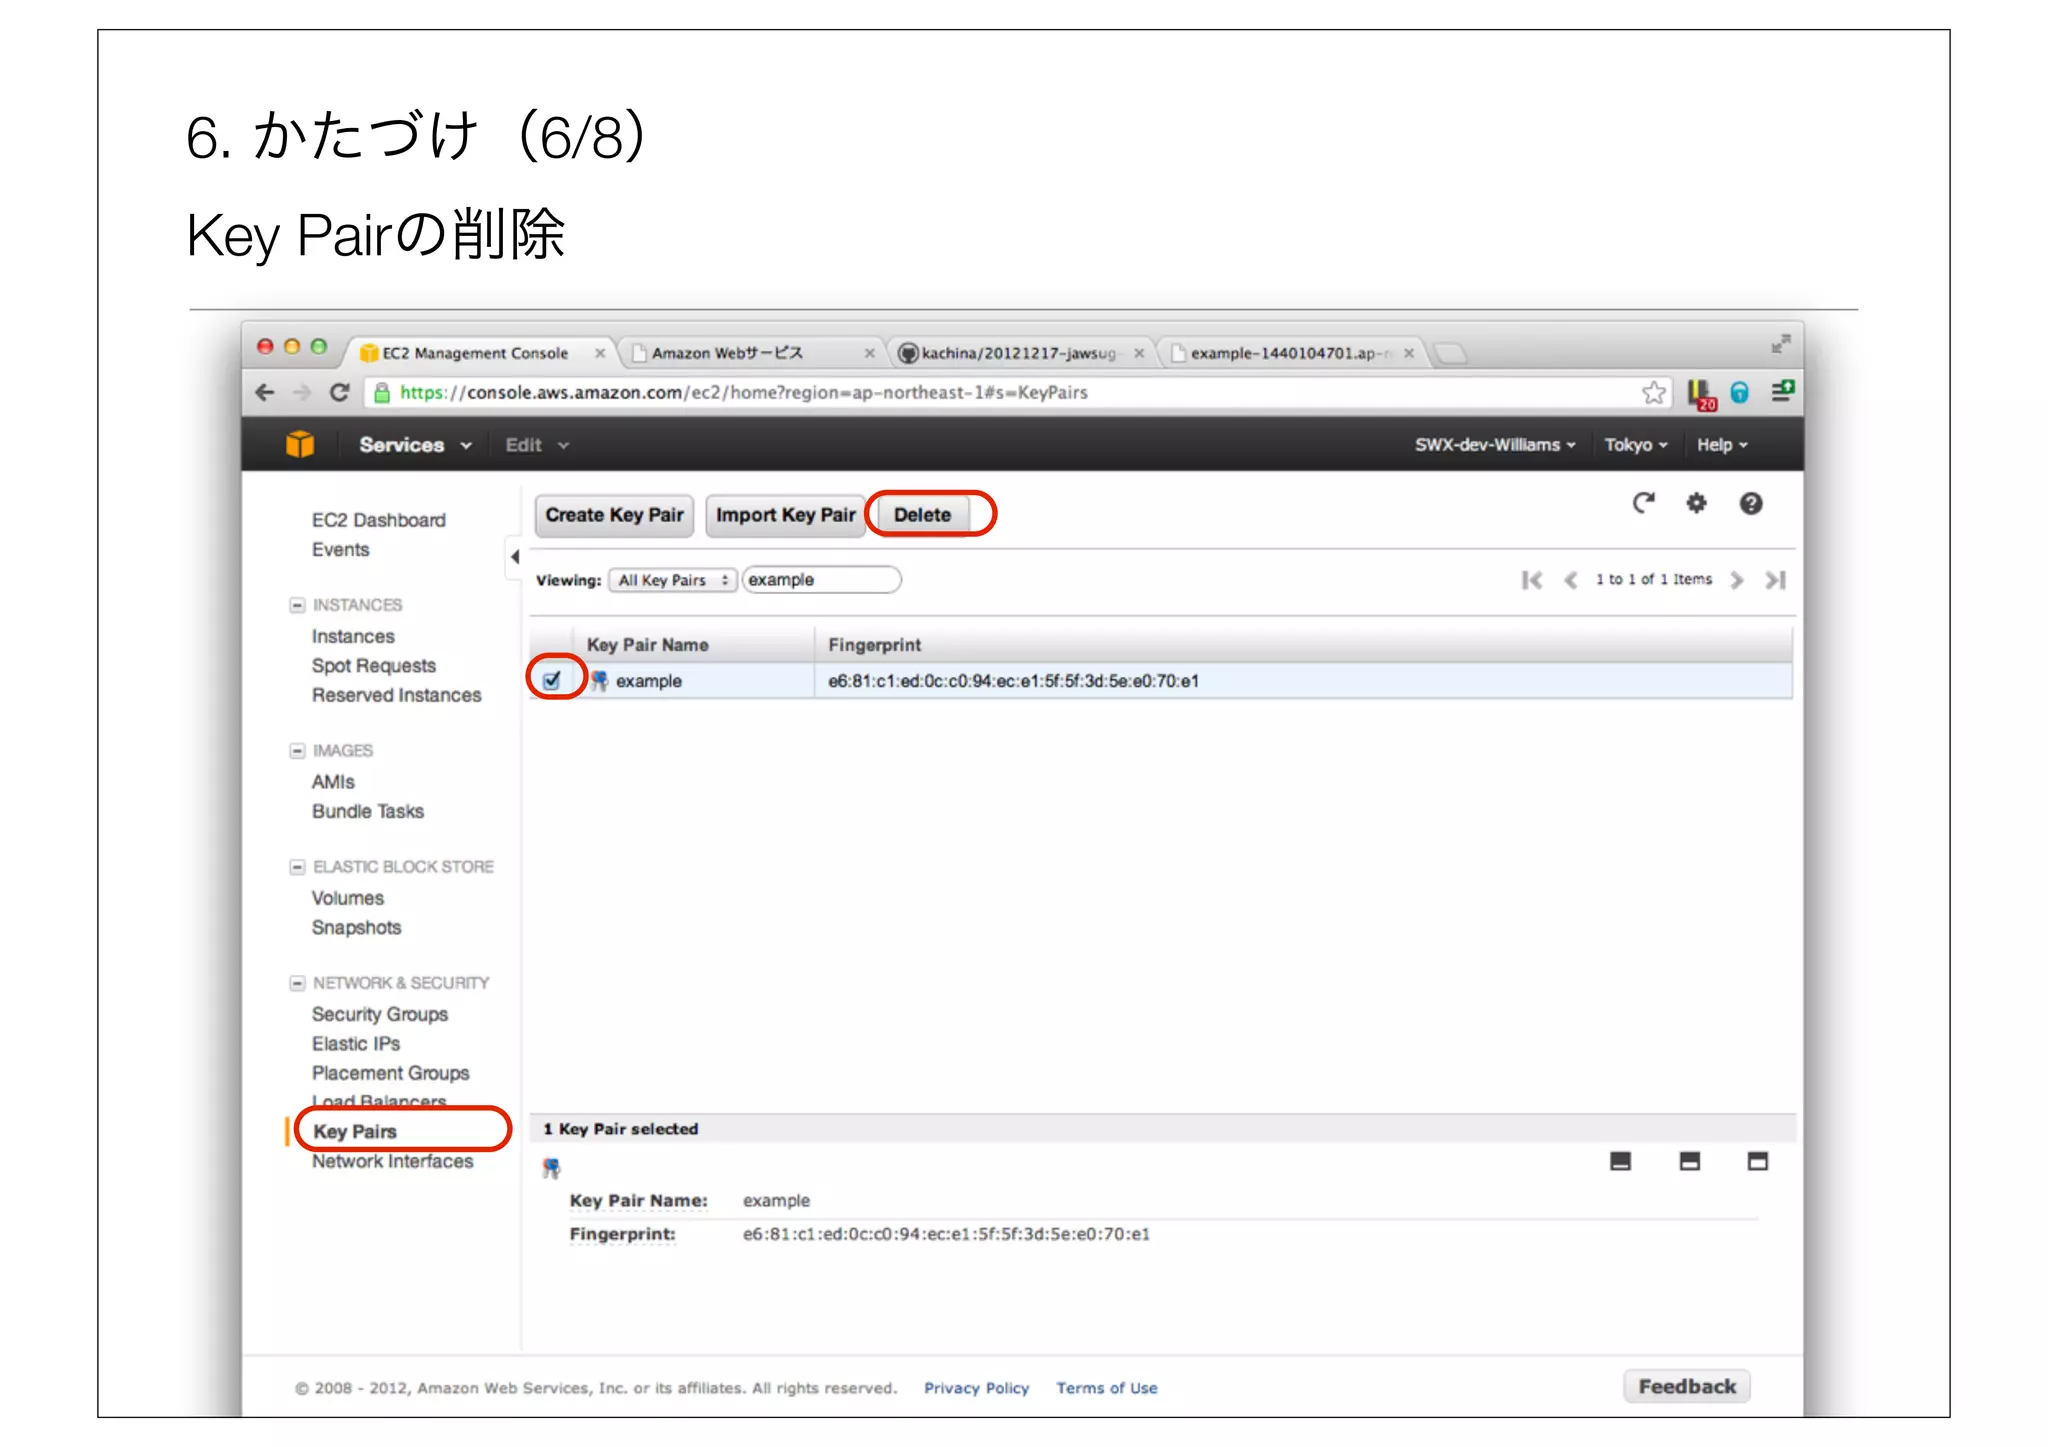Screen dimensions: 2048x1447
Task: Collapse the ELASTIC BLOCK STORE section
Action: [297, 867]
